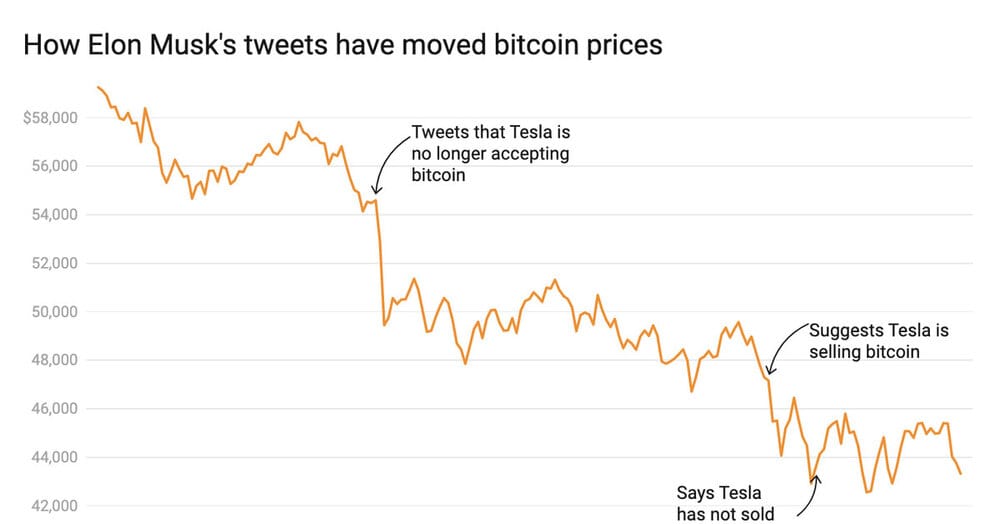Click the steep vertical drop from 54,000 to 50,000
Screen dimensions: 1000x524
pos(381,263)
